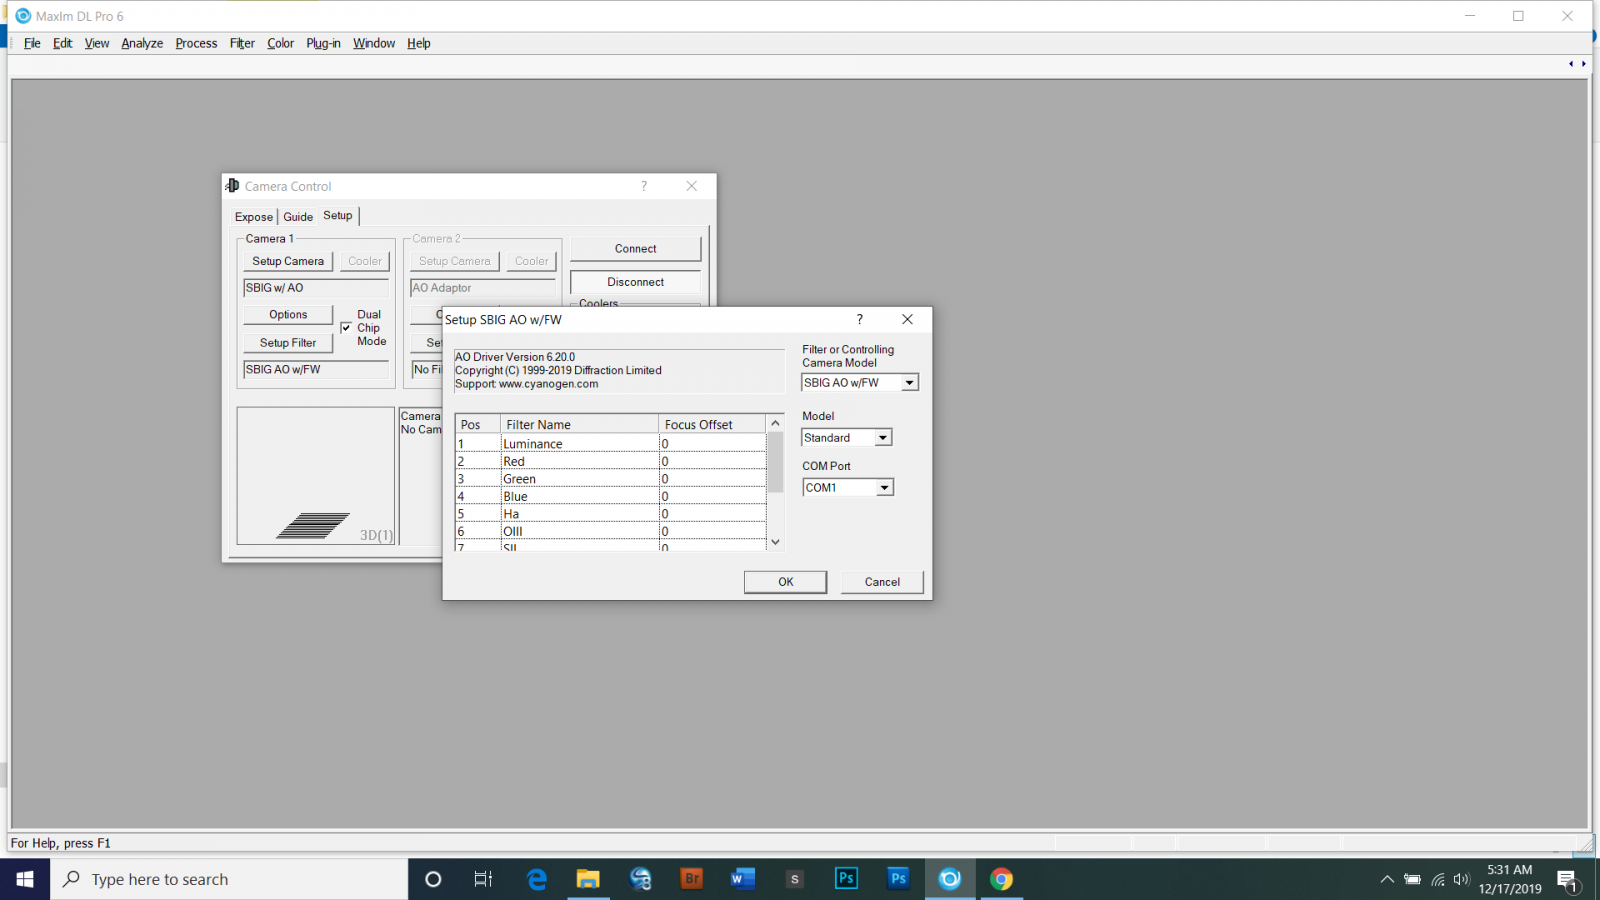Click help question mark in Setup SBIG dialog
This screenshot has width=1600, height=900.
(x=859, y=319)
